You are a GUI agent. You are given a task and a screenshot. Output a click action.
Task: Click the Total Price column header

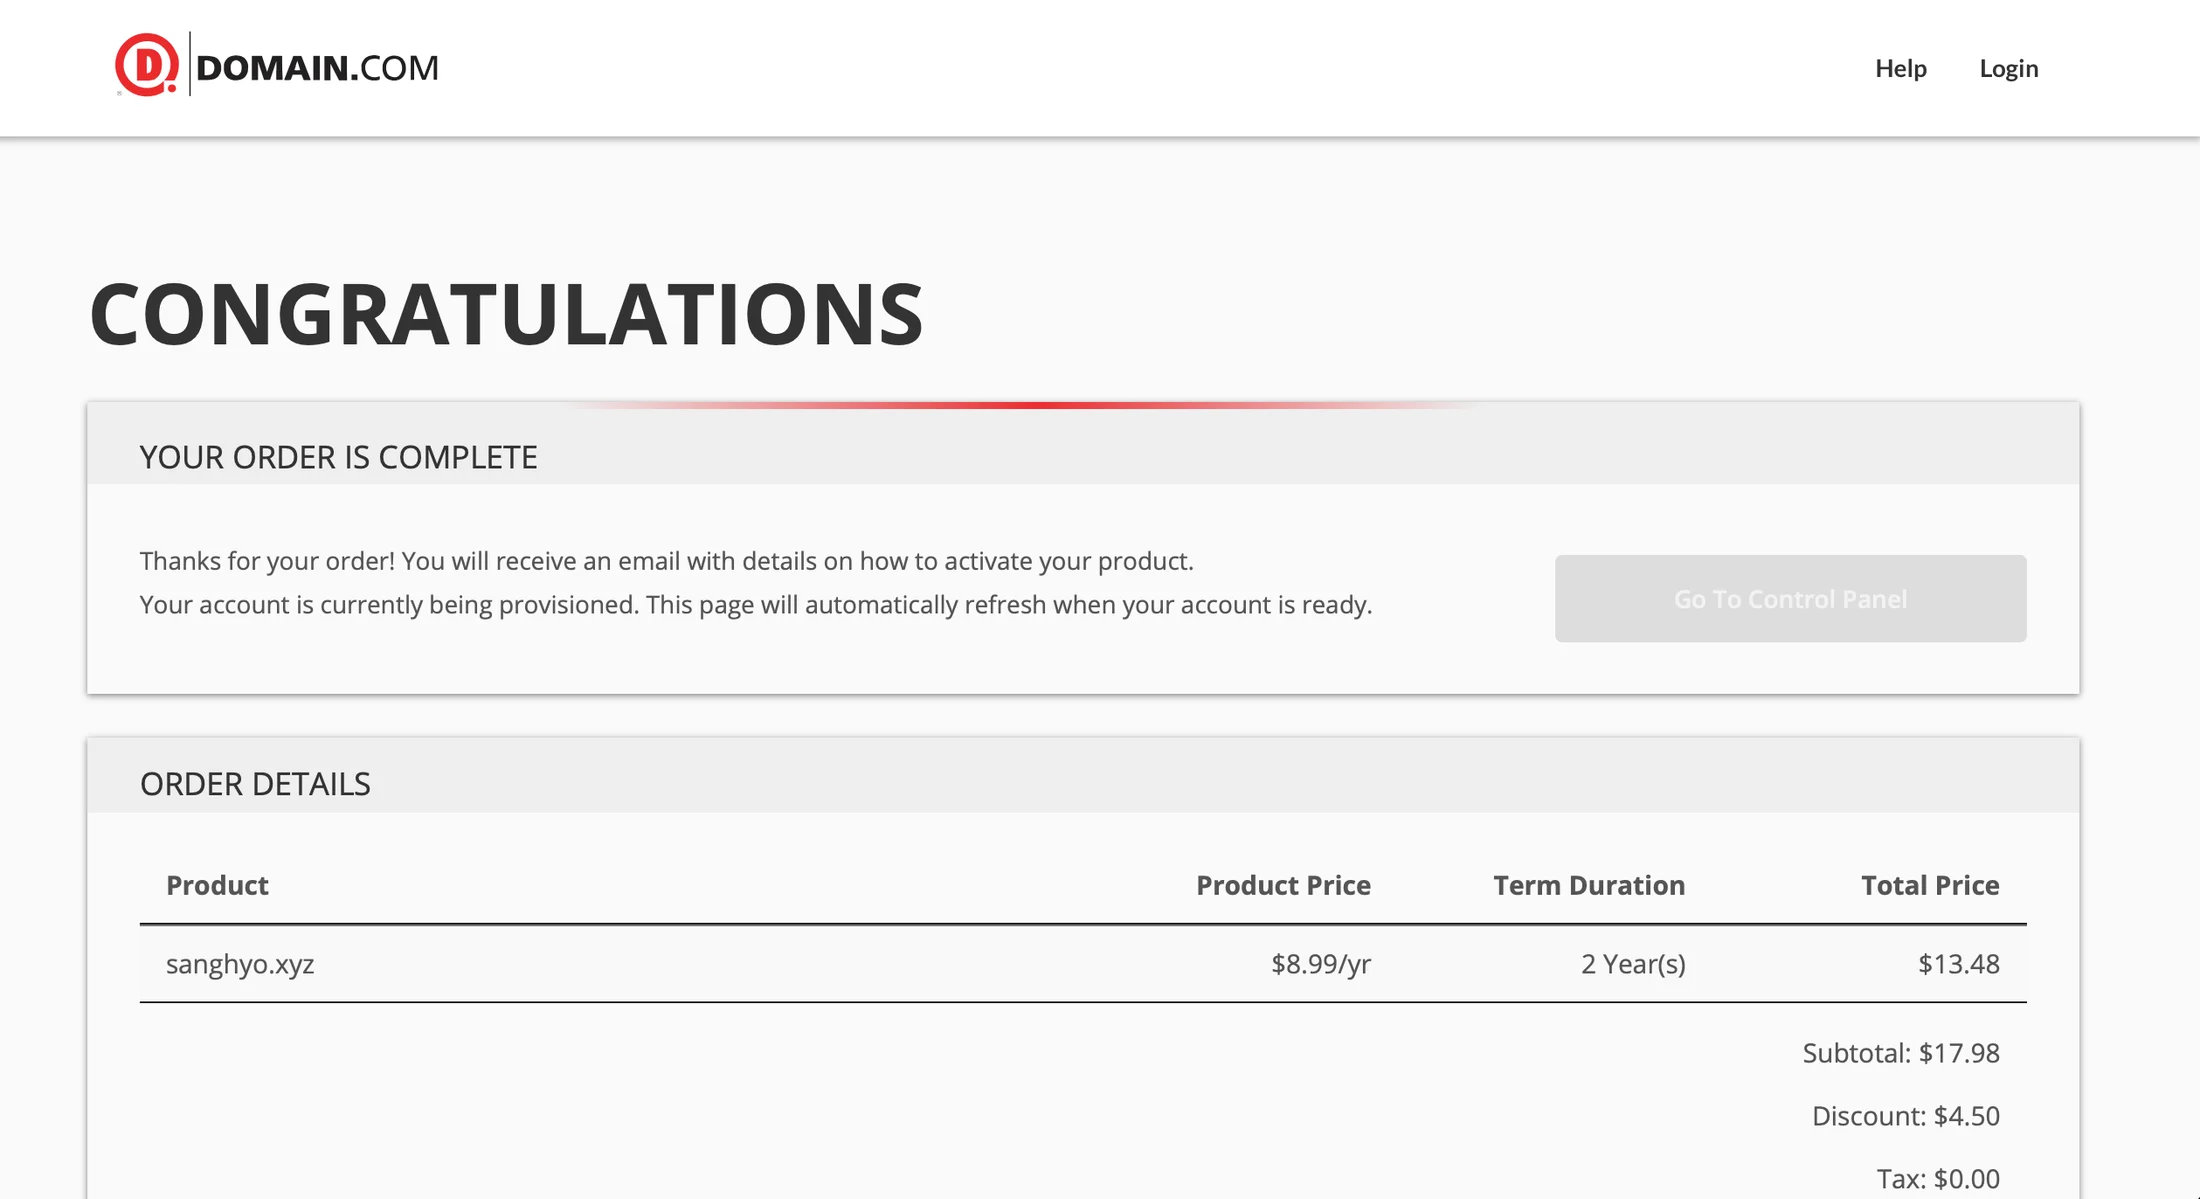click(x=1930, y=885)
